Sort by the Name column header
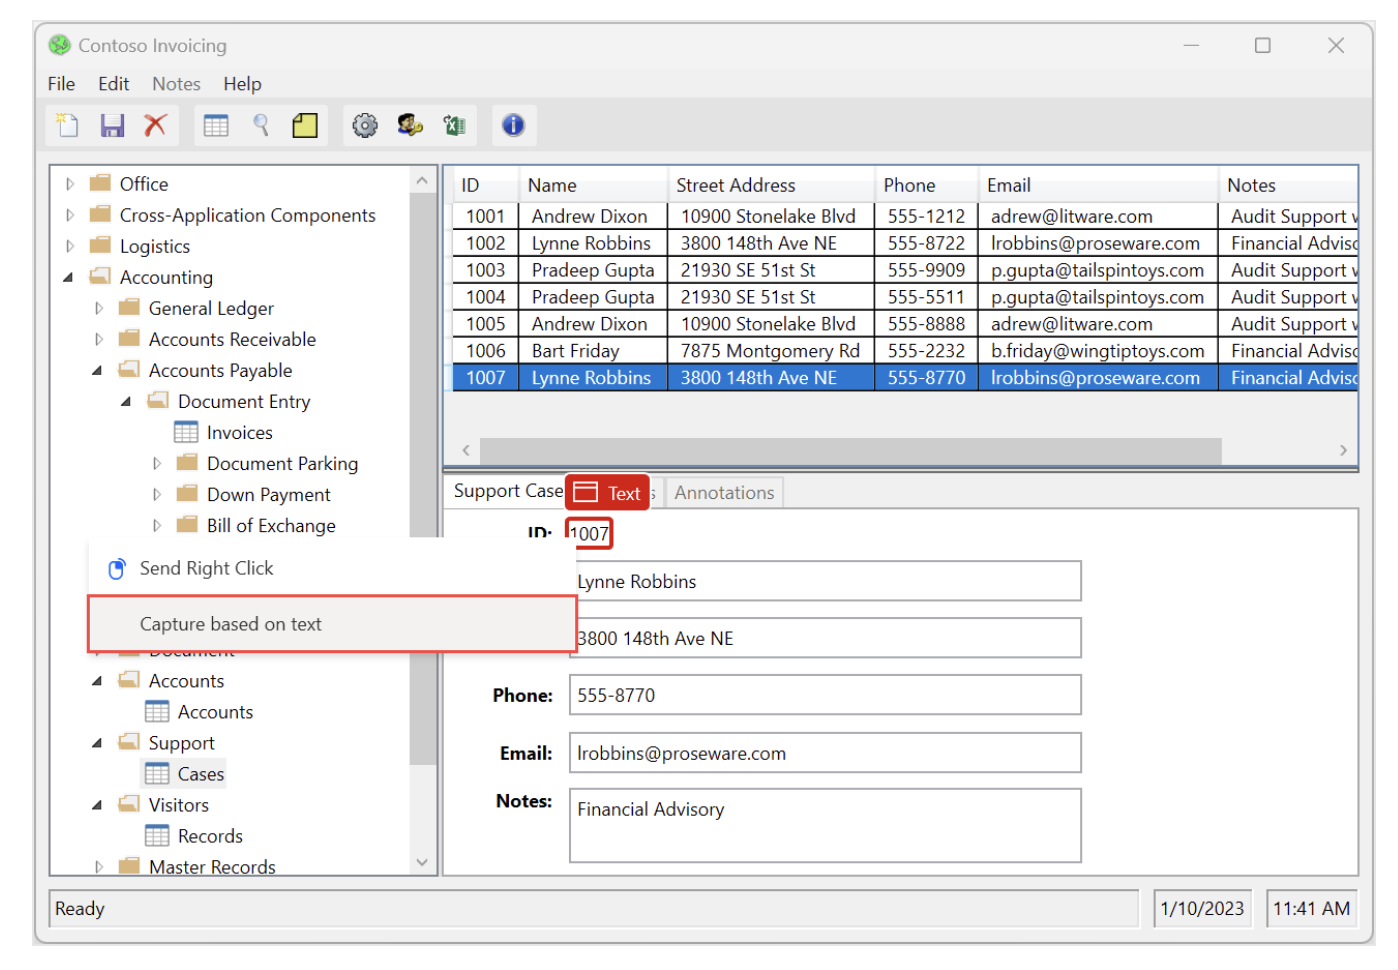The height and width of the screenshot is (970, 1398). (x=593, y=185)
